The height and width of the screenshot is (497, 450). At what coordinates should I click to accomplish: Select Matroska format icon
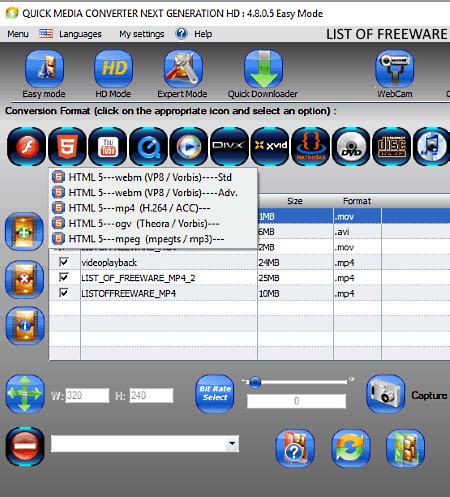pyautogui.click(x=311, y=146)
